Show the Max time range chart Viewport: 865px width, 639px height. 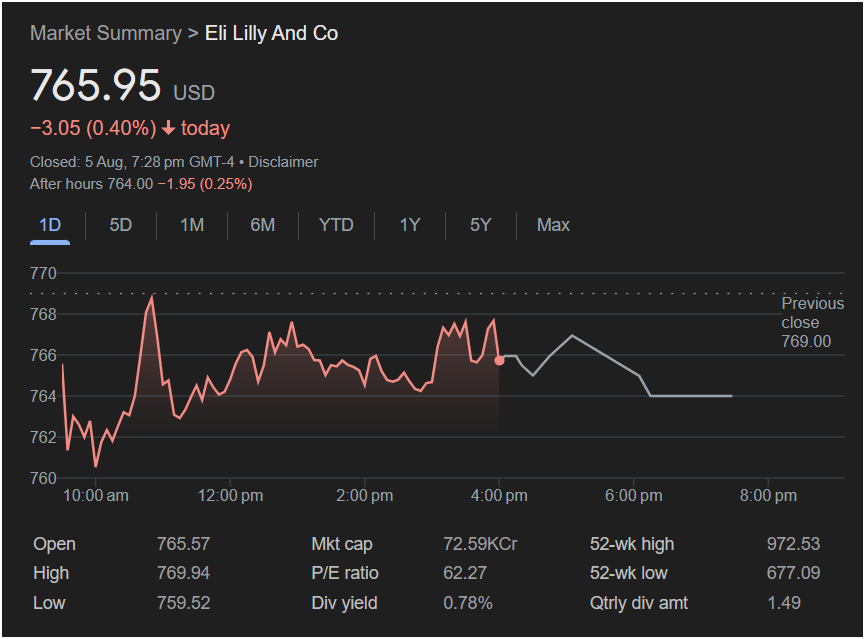(553, 225)
